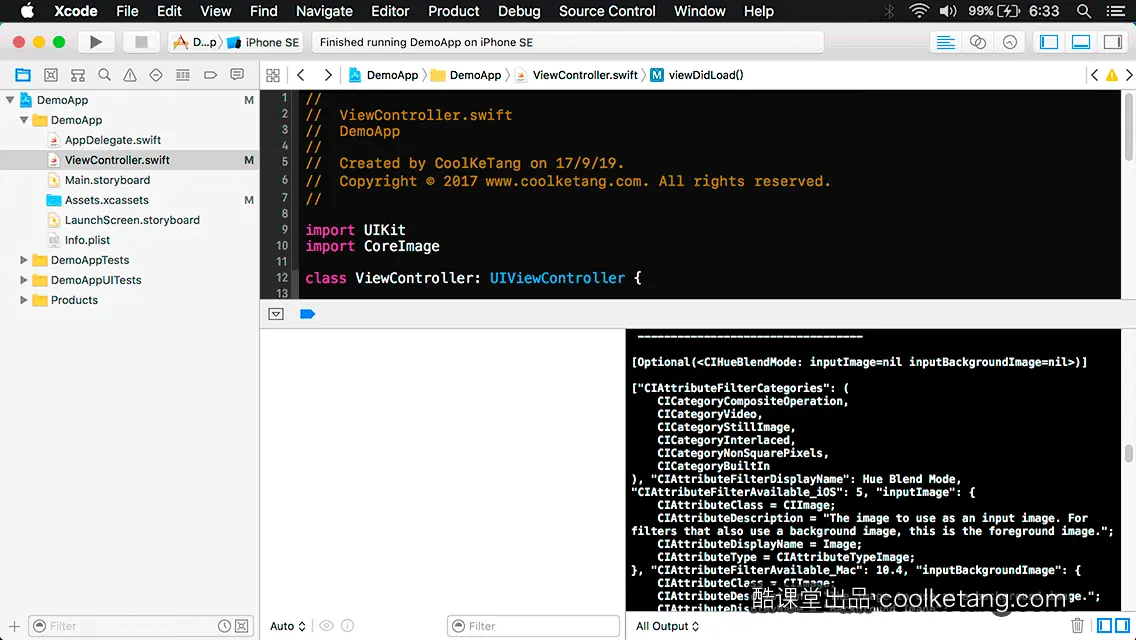
Task: Open the Source Control navigator icon
Action: [x=51, y=75]
